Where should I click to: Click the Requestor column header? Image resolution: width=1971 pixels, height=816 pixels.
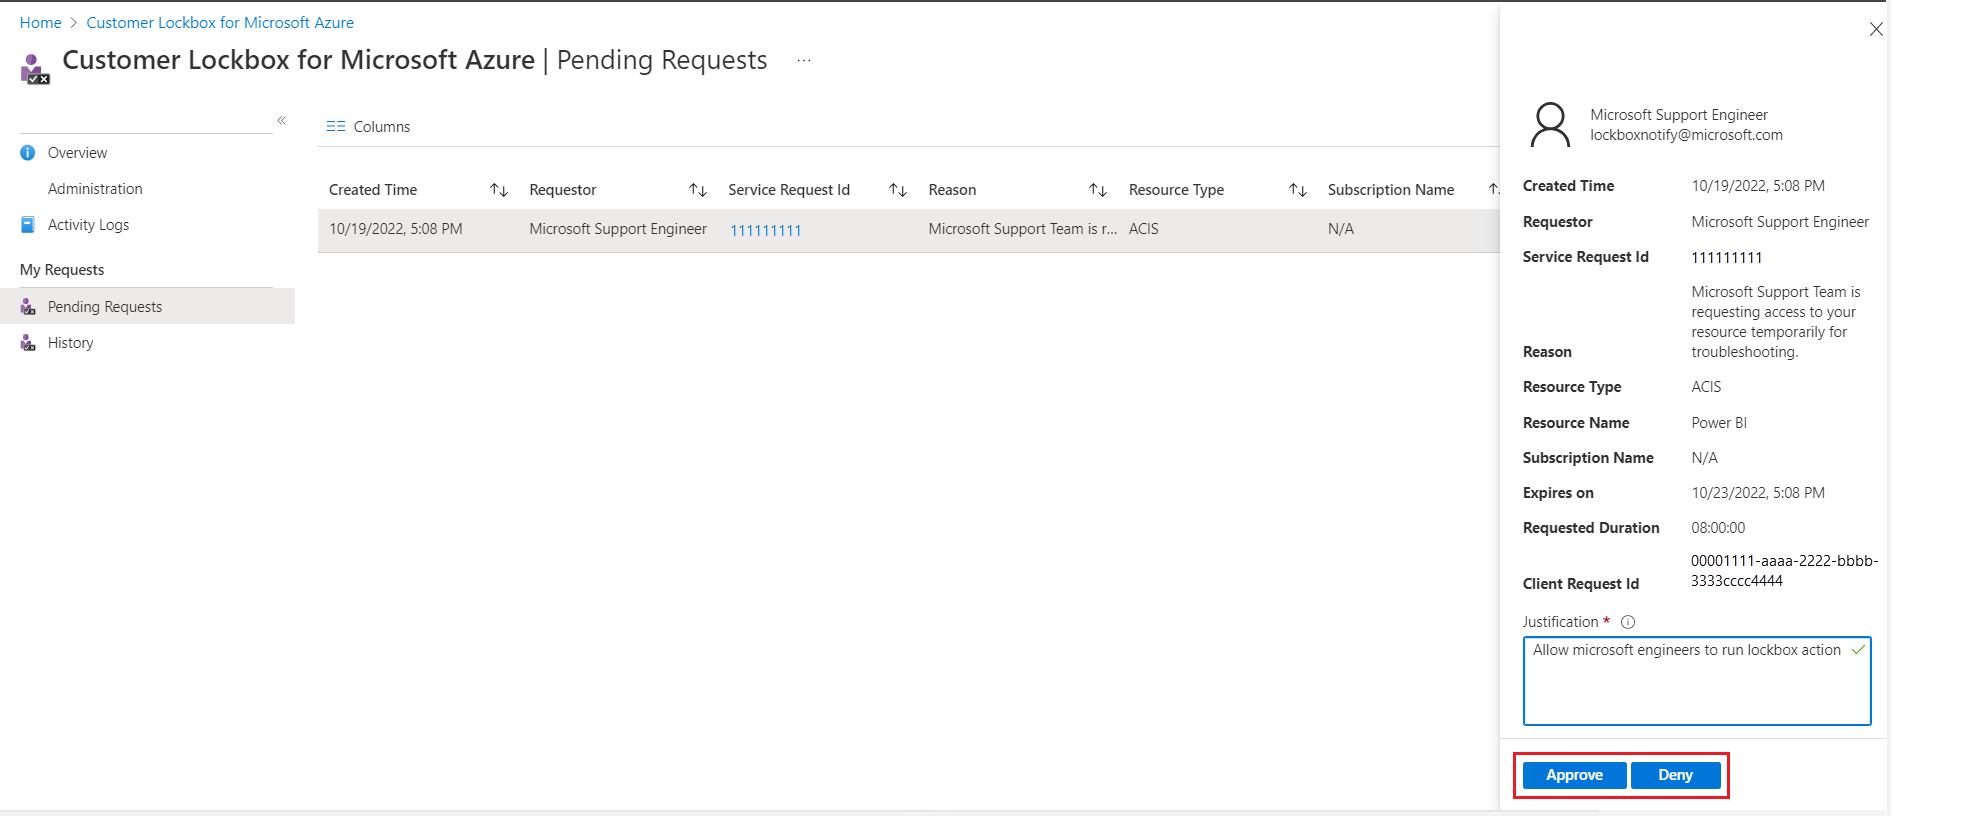tap(563, 190)
